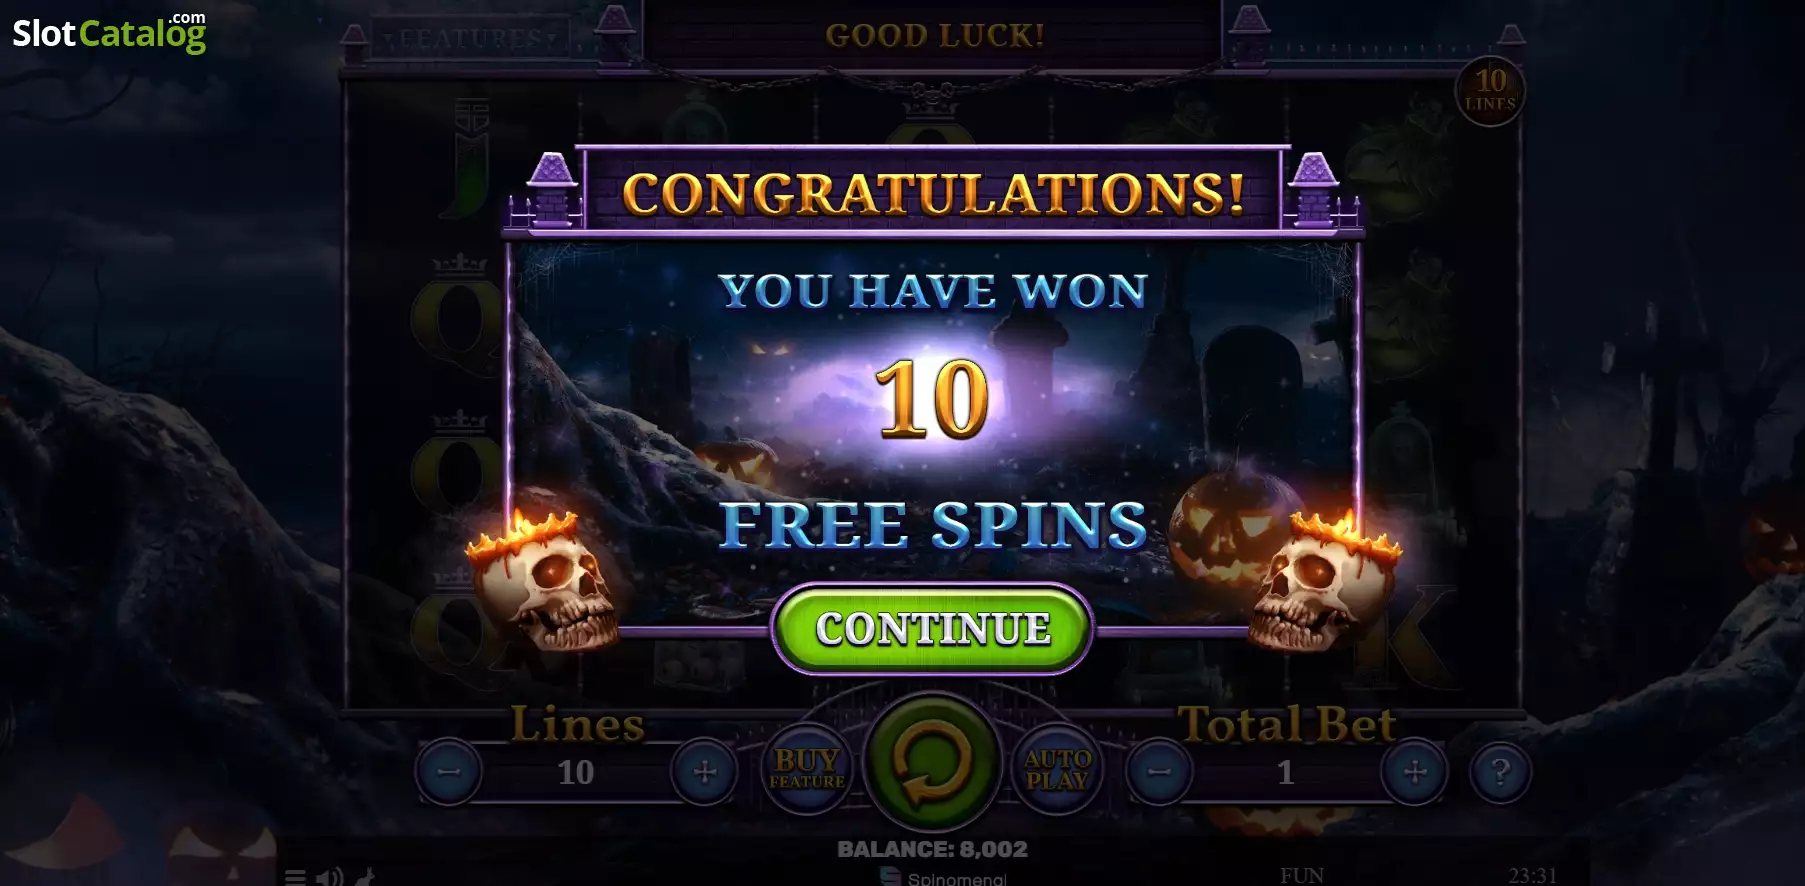Click the green Continue button

[932, 629]
